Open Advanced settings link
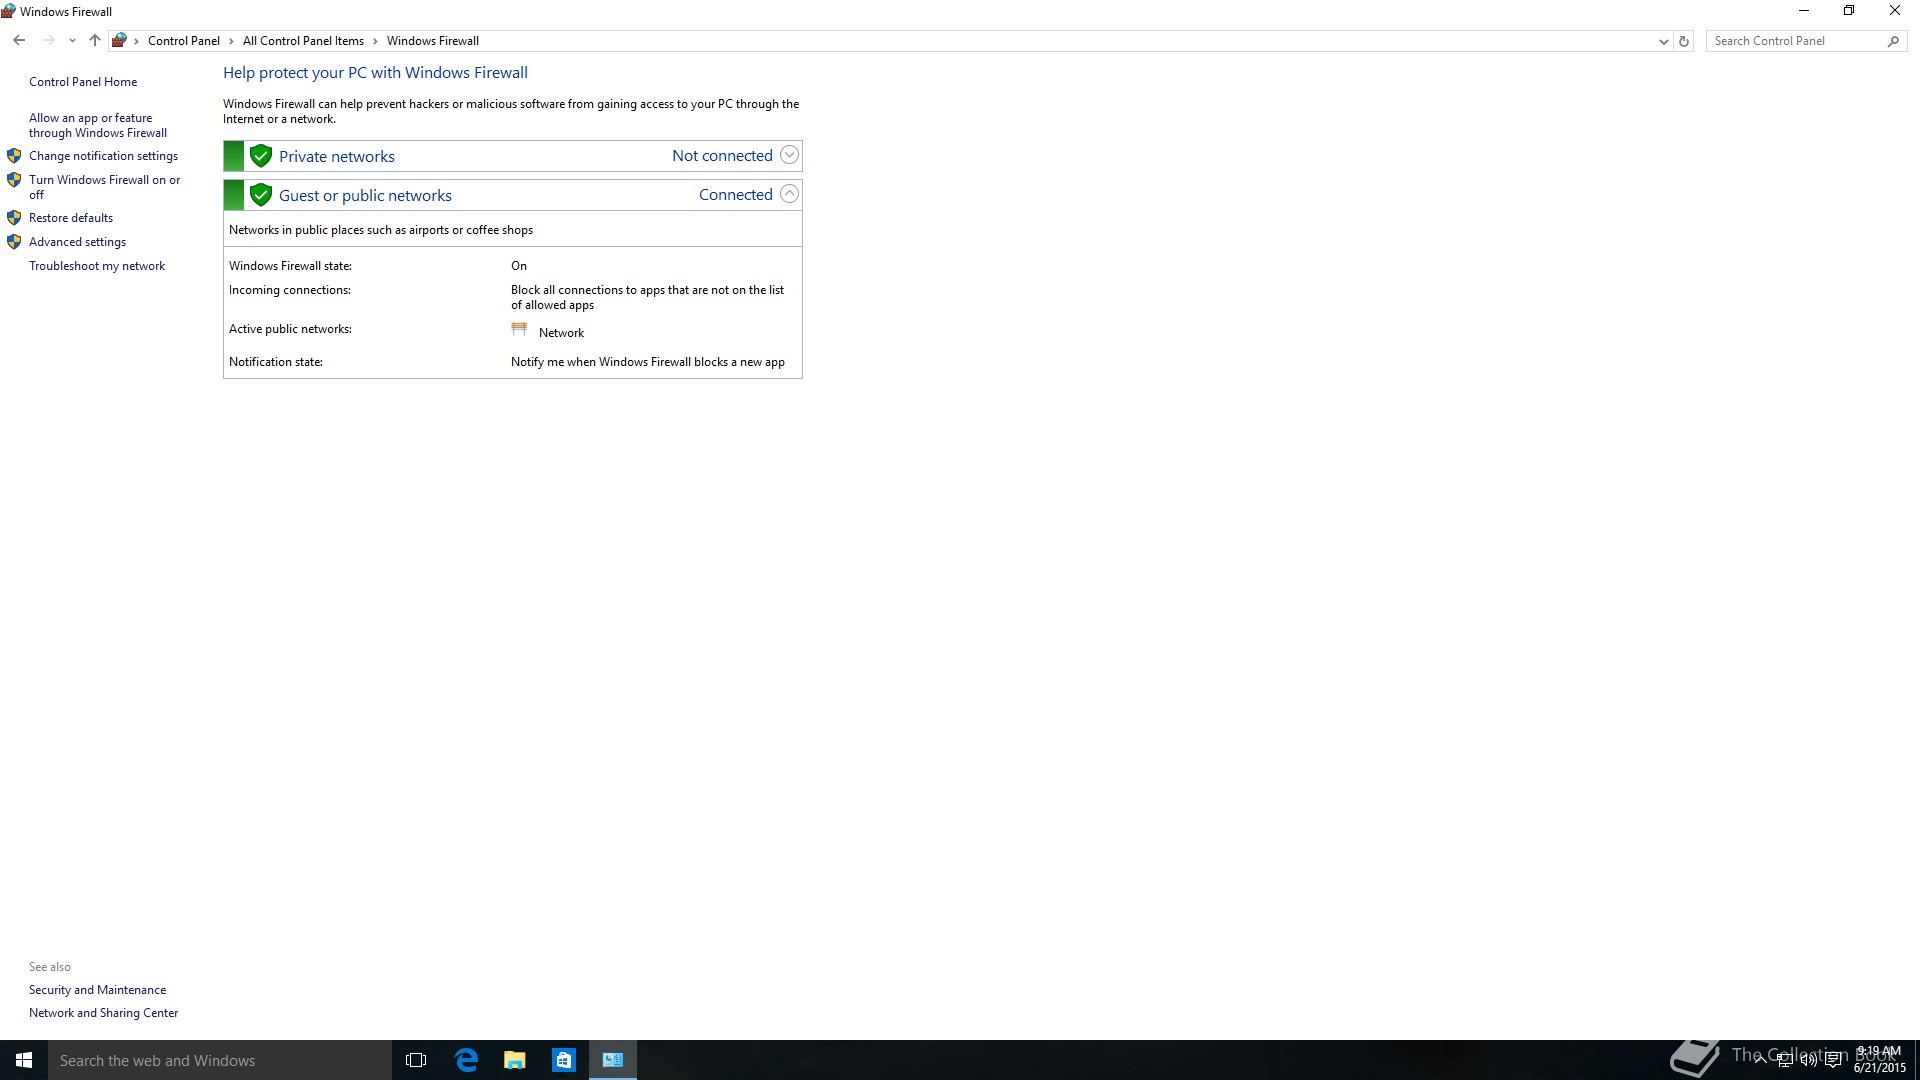Screen dimensions: 1920x1080 (77, 242)
